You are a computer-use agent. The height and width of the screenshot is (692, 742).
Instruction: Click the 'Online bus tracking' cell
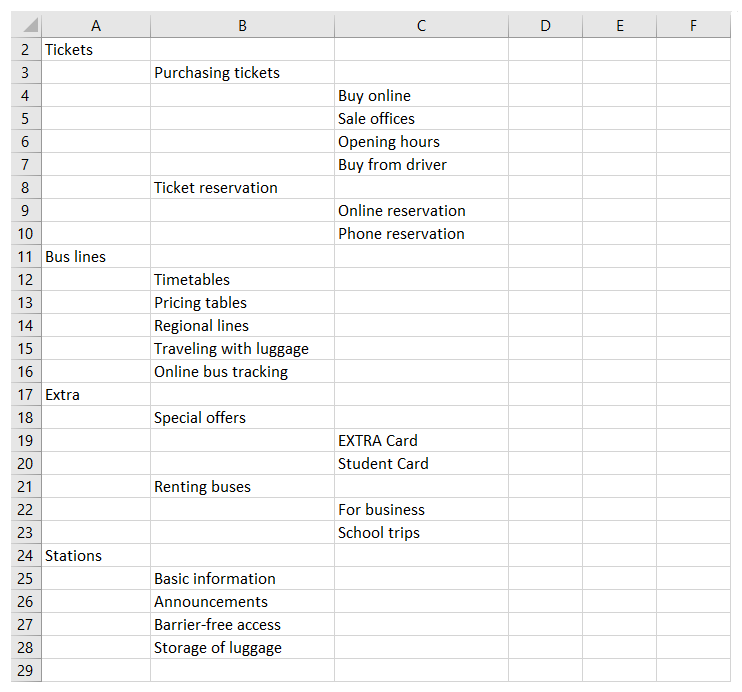point(242,372)
